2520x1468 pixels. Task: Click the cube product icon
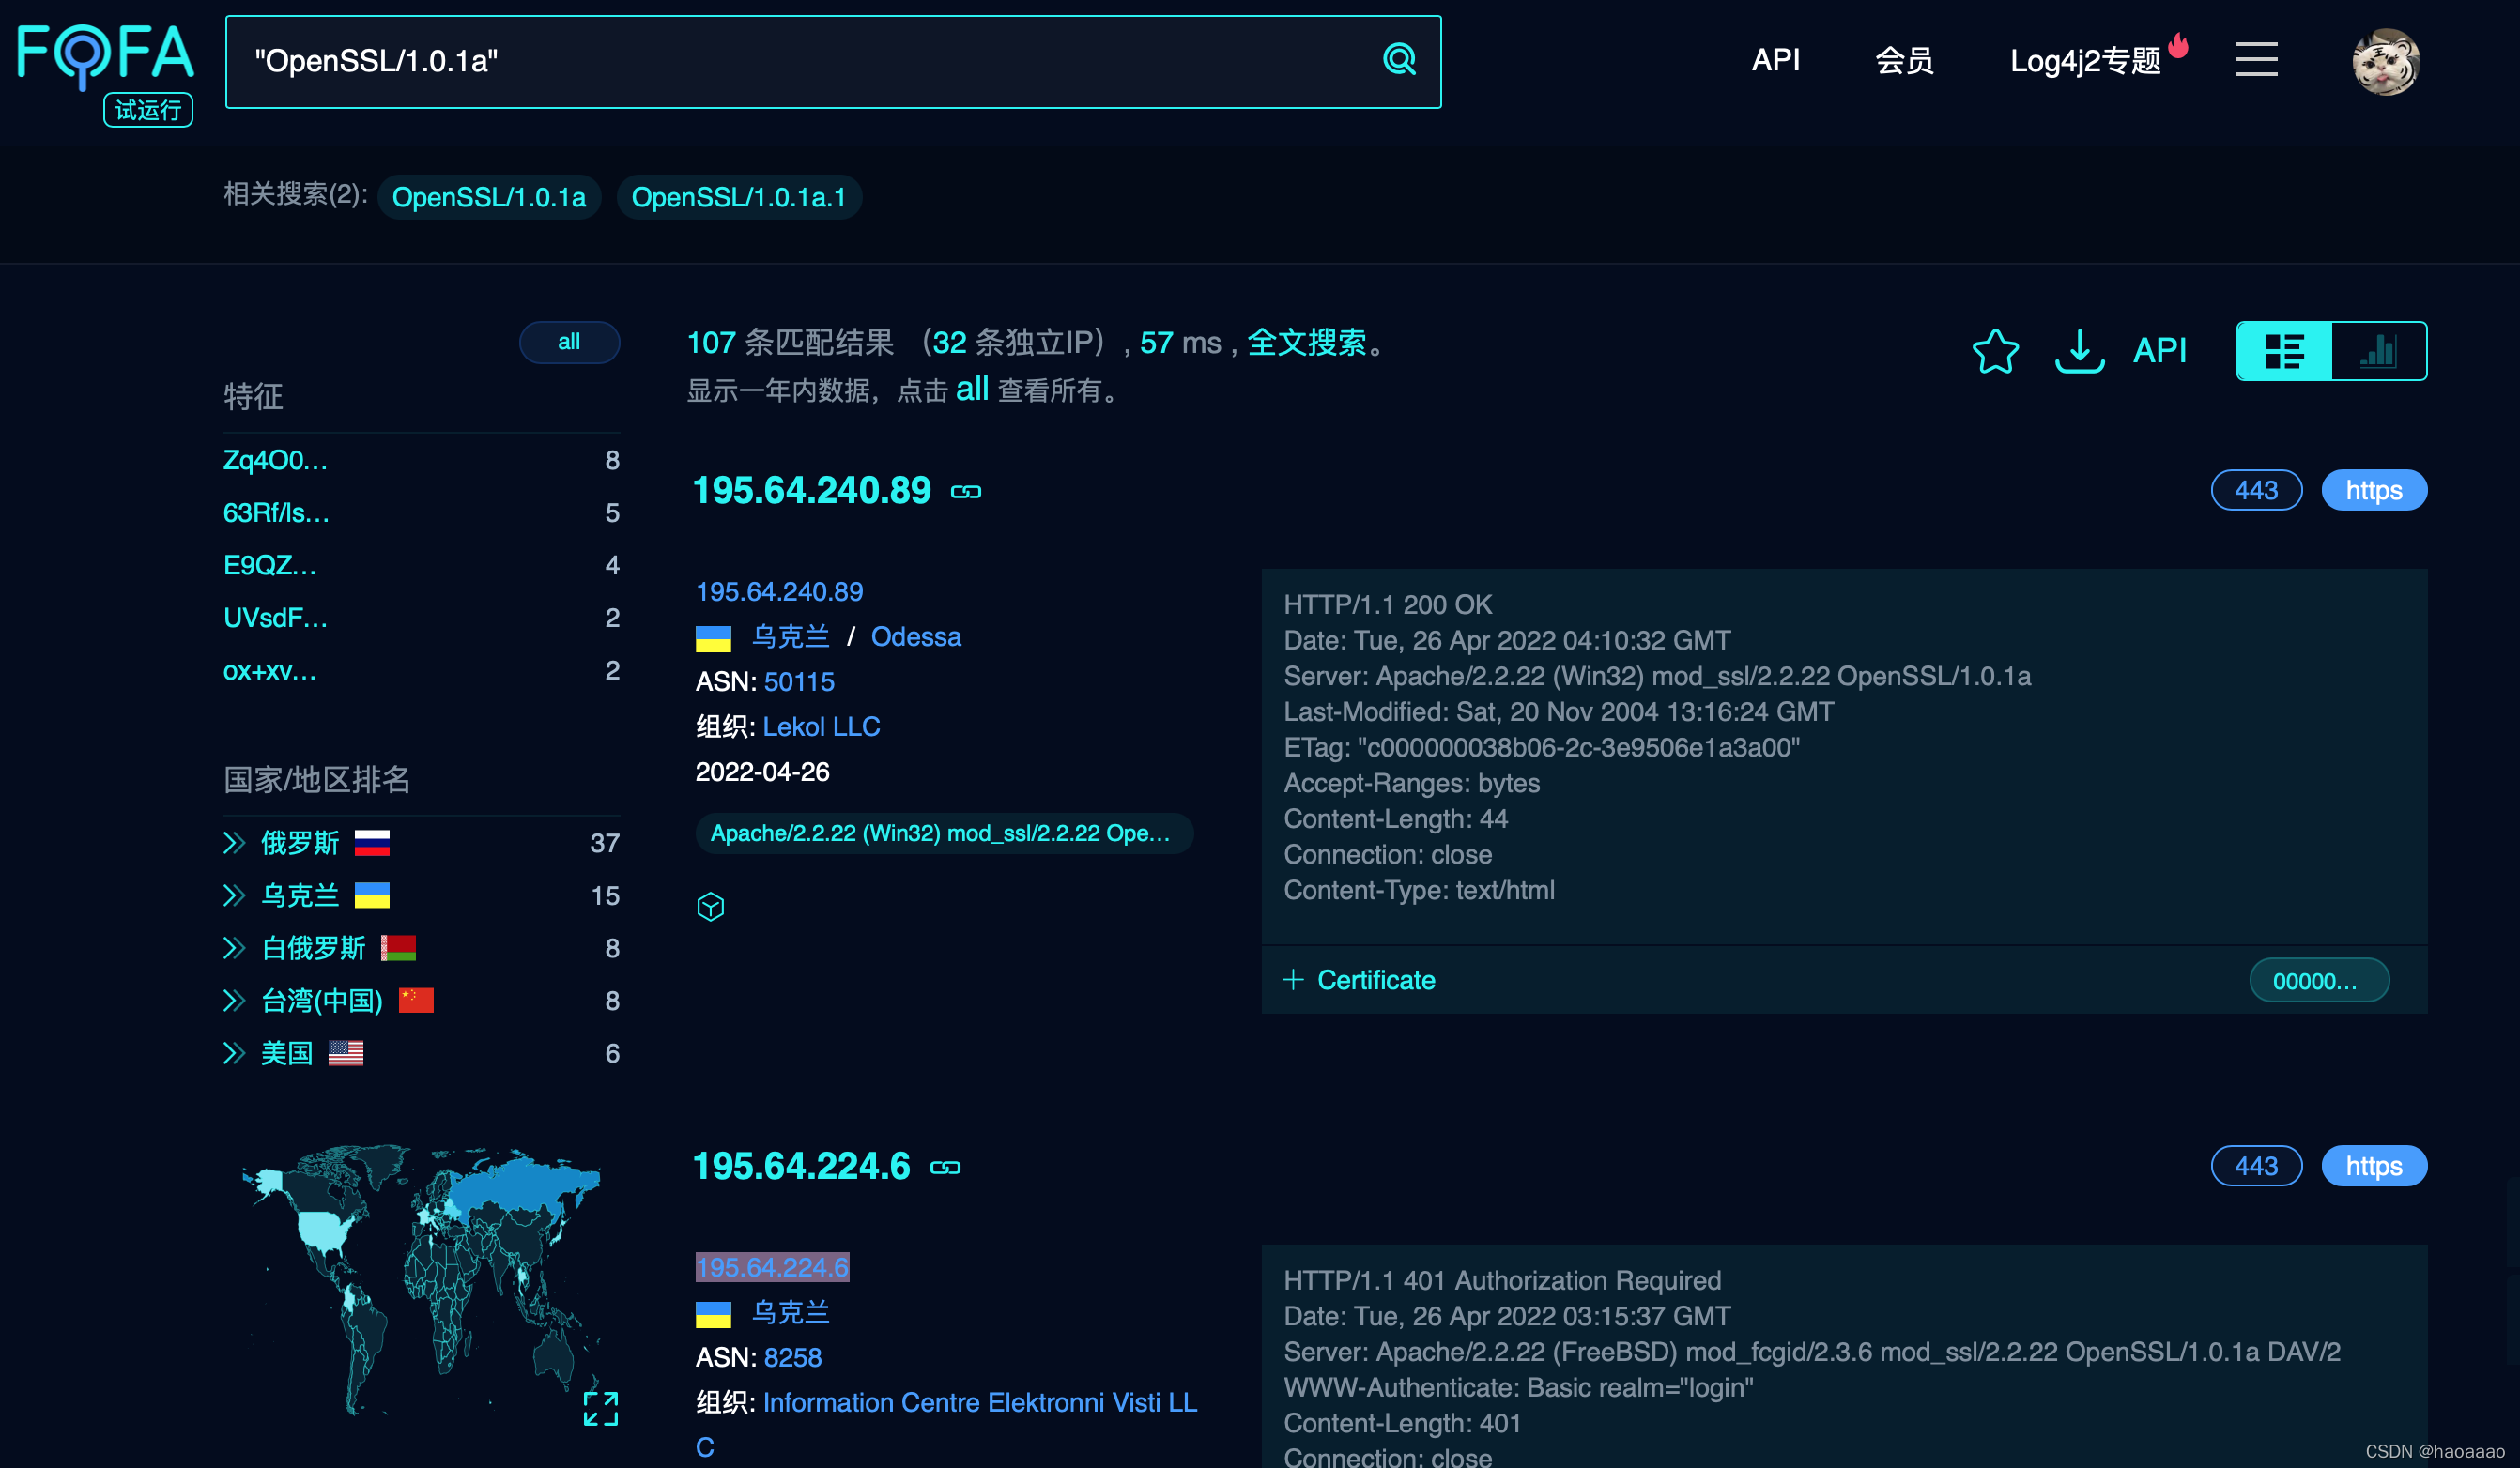tap(710, 907)
